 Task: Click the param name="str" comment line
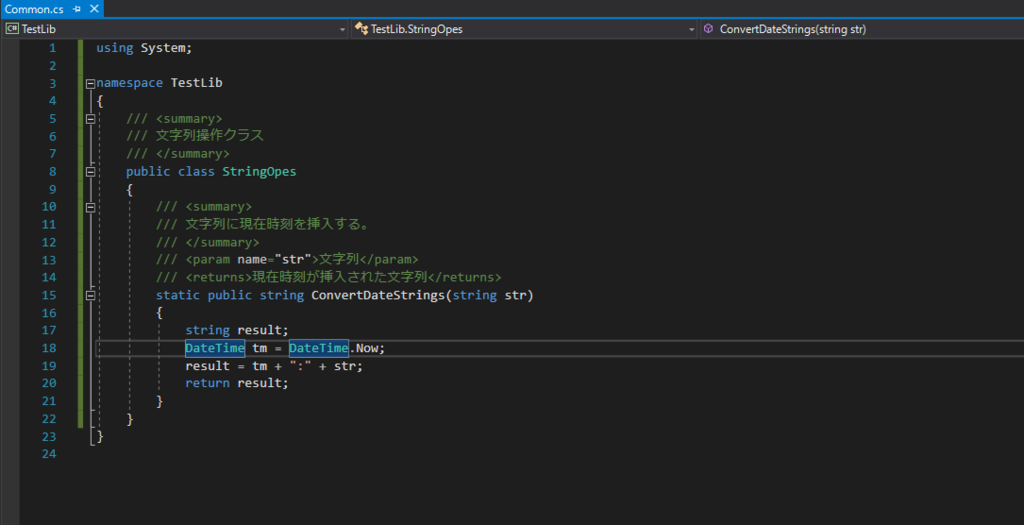287,260
